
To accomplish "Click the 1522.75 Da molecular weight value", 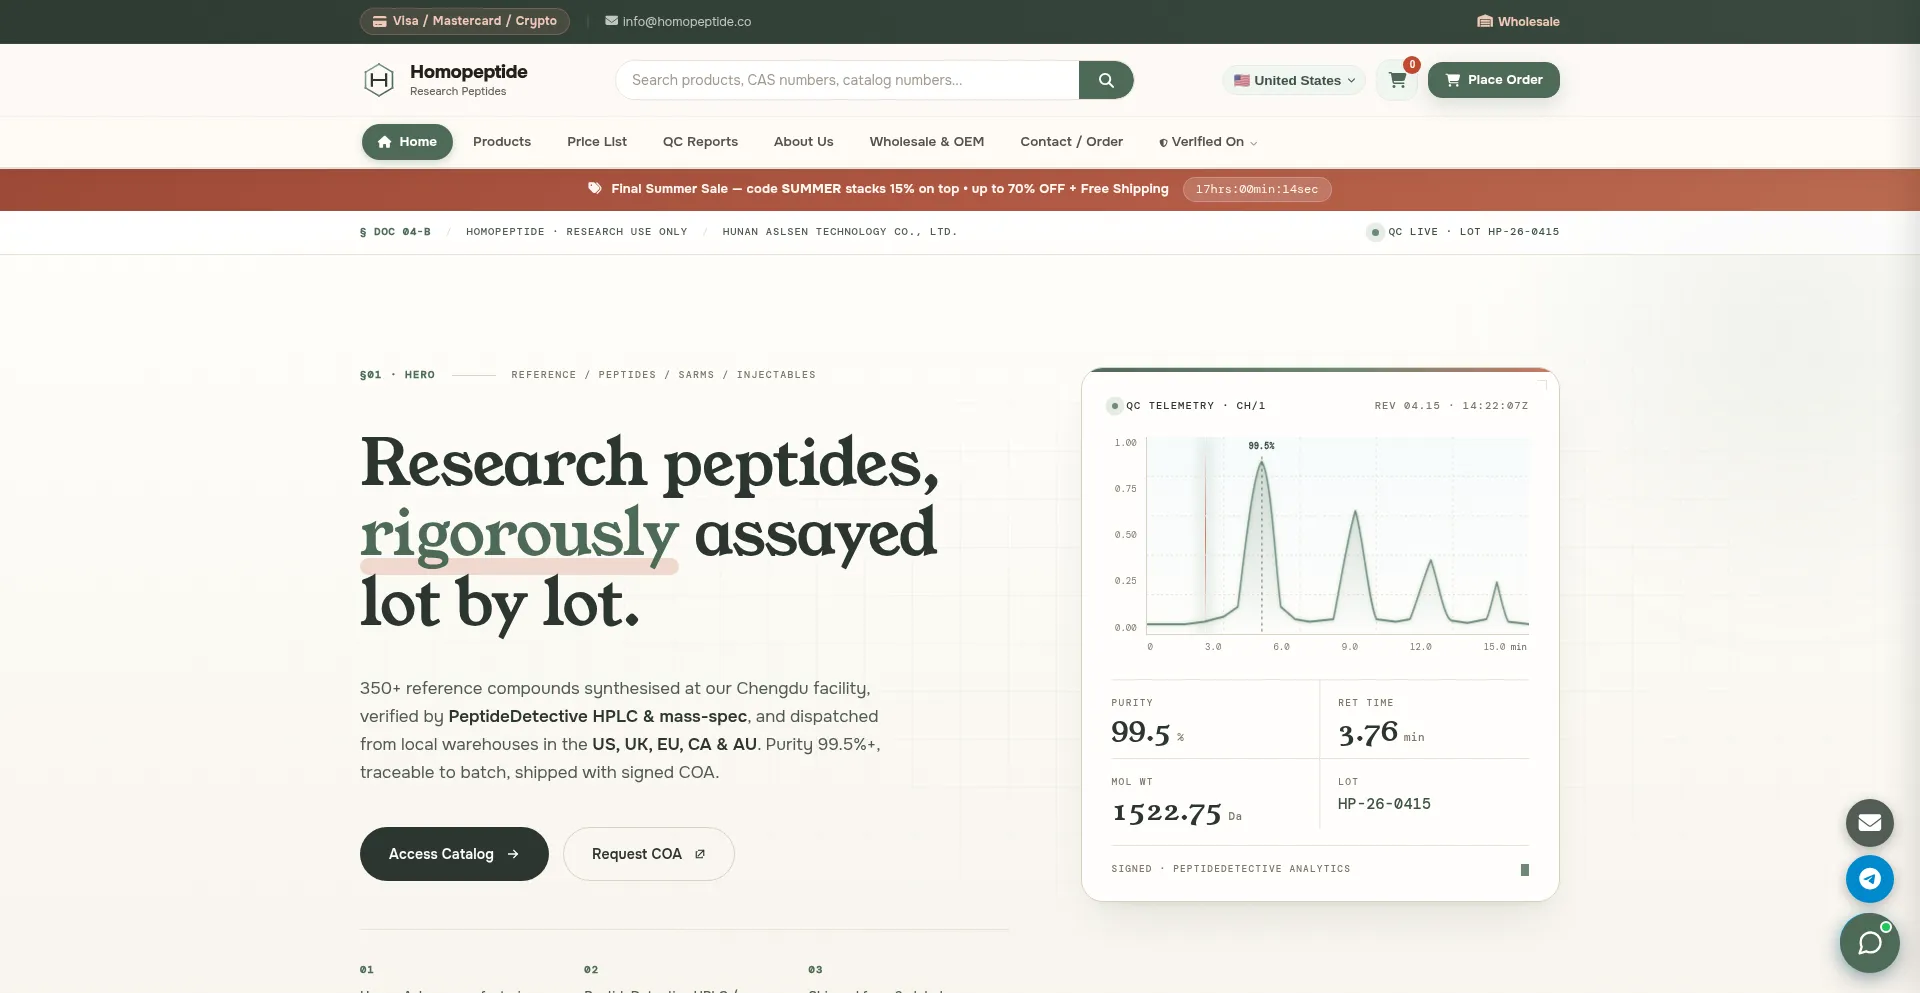I will (x=1167, y=812).
